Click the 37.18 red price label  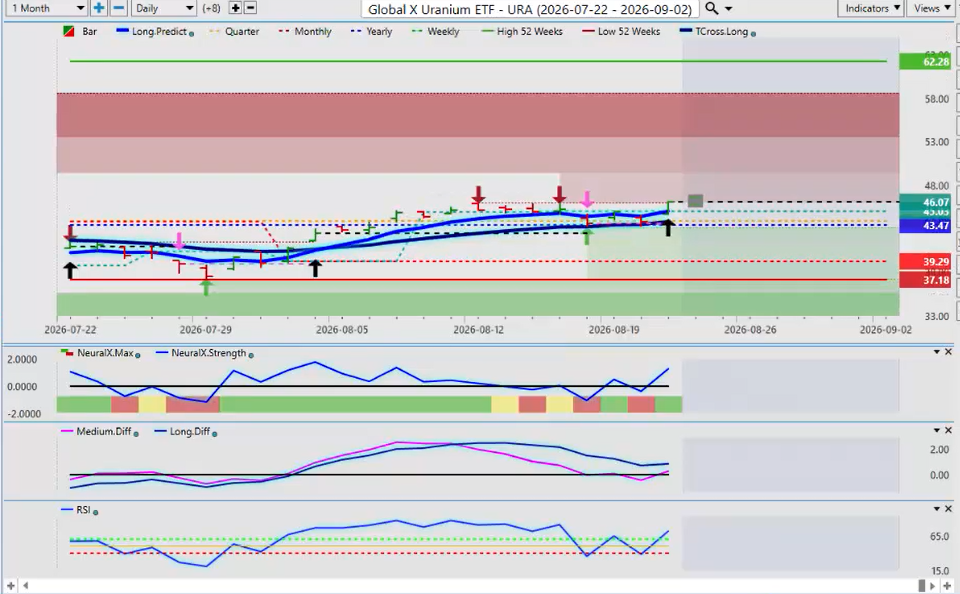(x=925, y=280)
